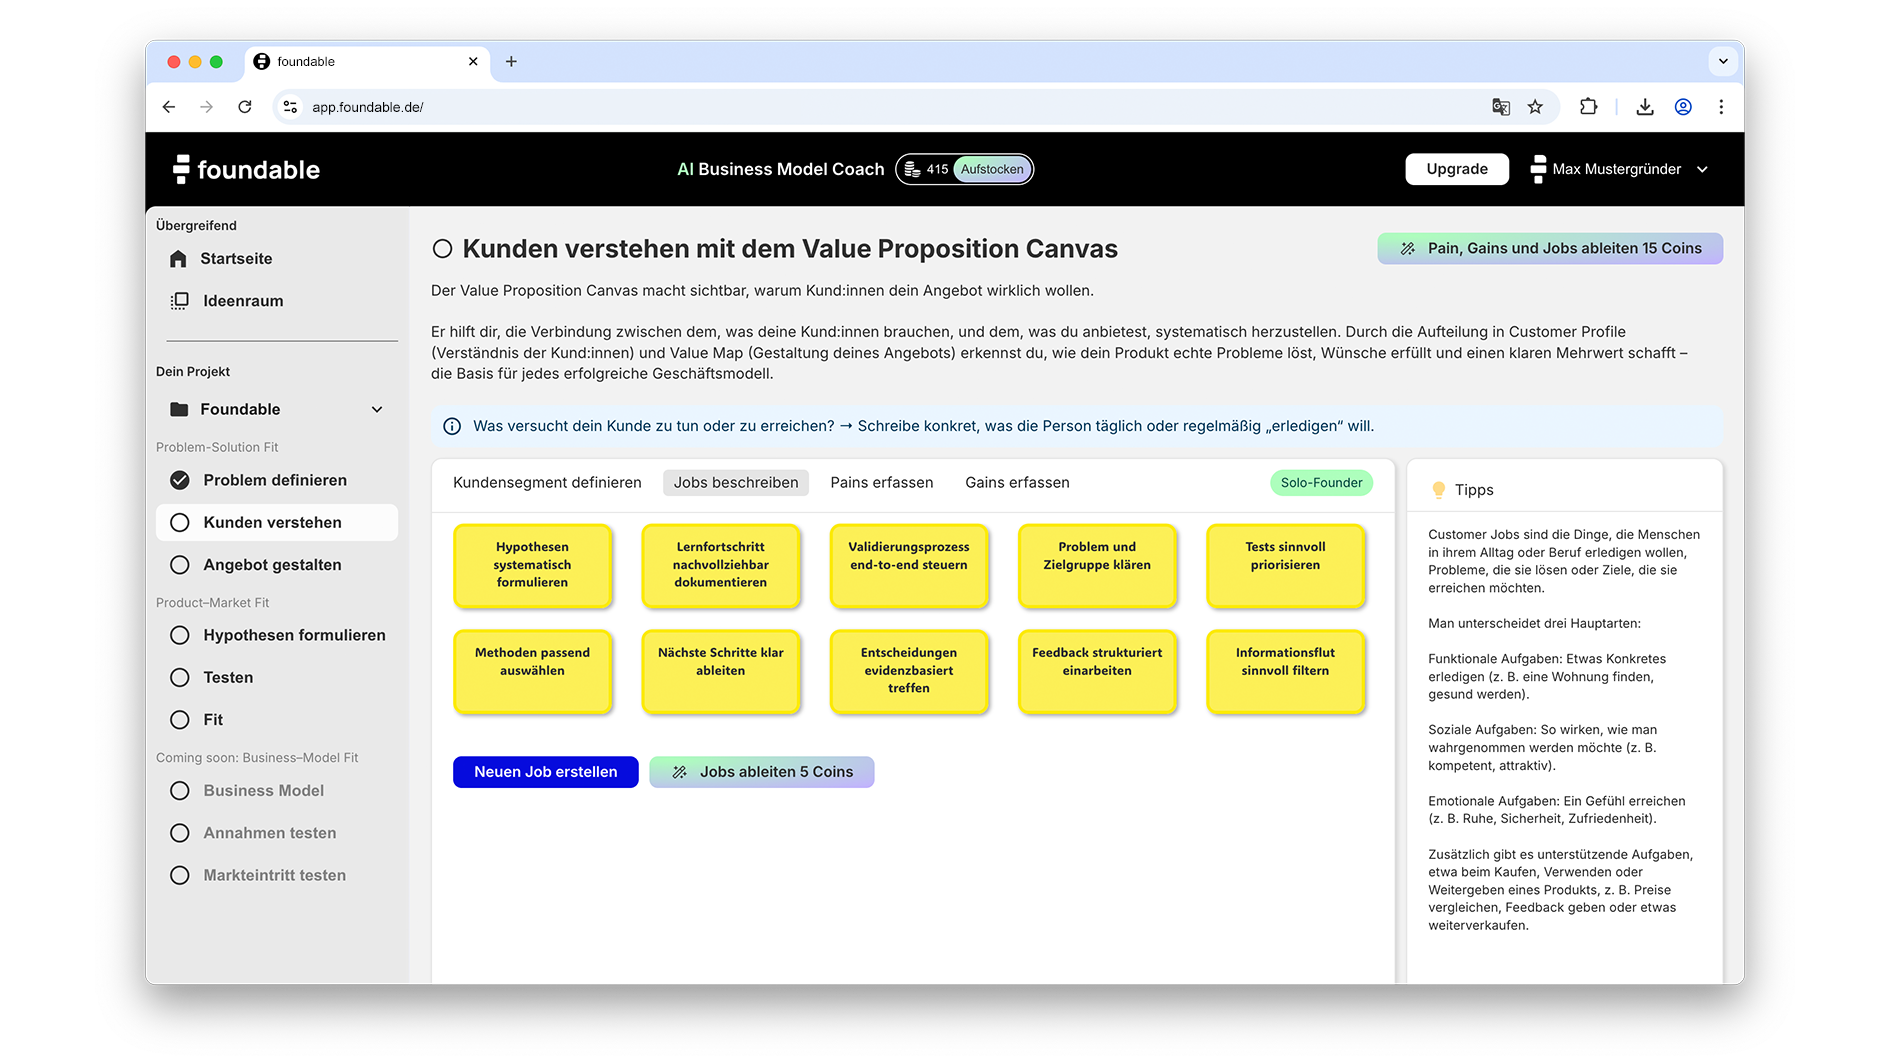This screenshot has width=1890, height=1063.
Task: Reload the page with the refresh icon
Action: click(245, 107)
